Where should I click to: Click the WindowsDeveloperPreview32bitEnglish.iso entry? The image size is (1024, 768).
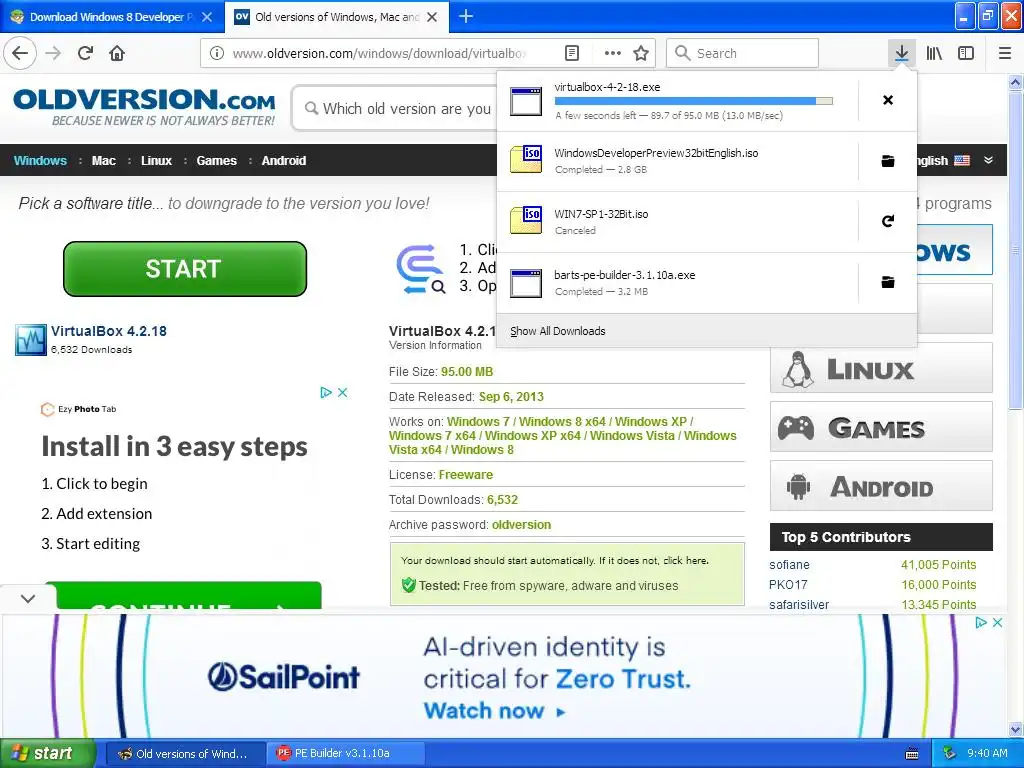[677, 161]
